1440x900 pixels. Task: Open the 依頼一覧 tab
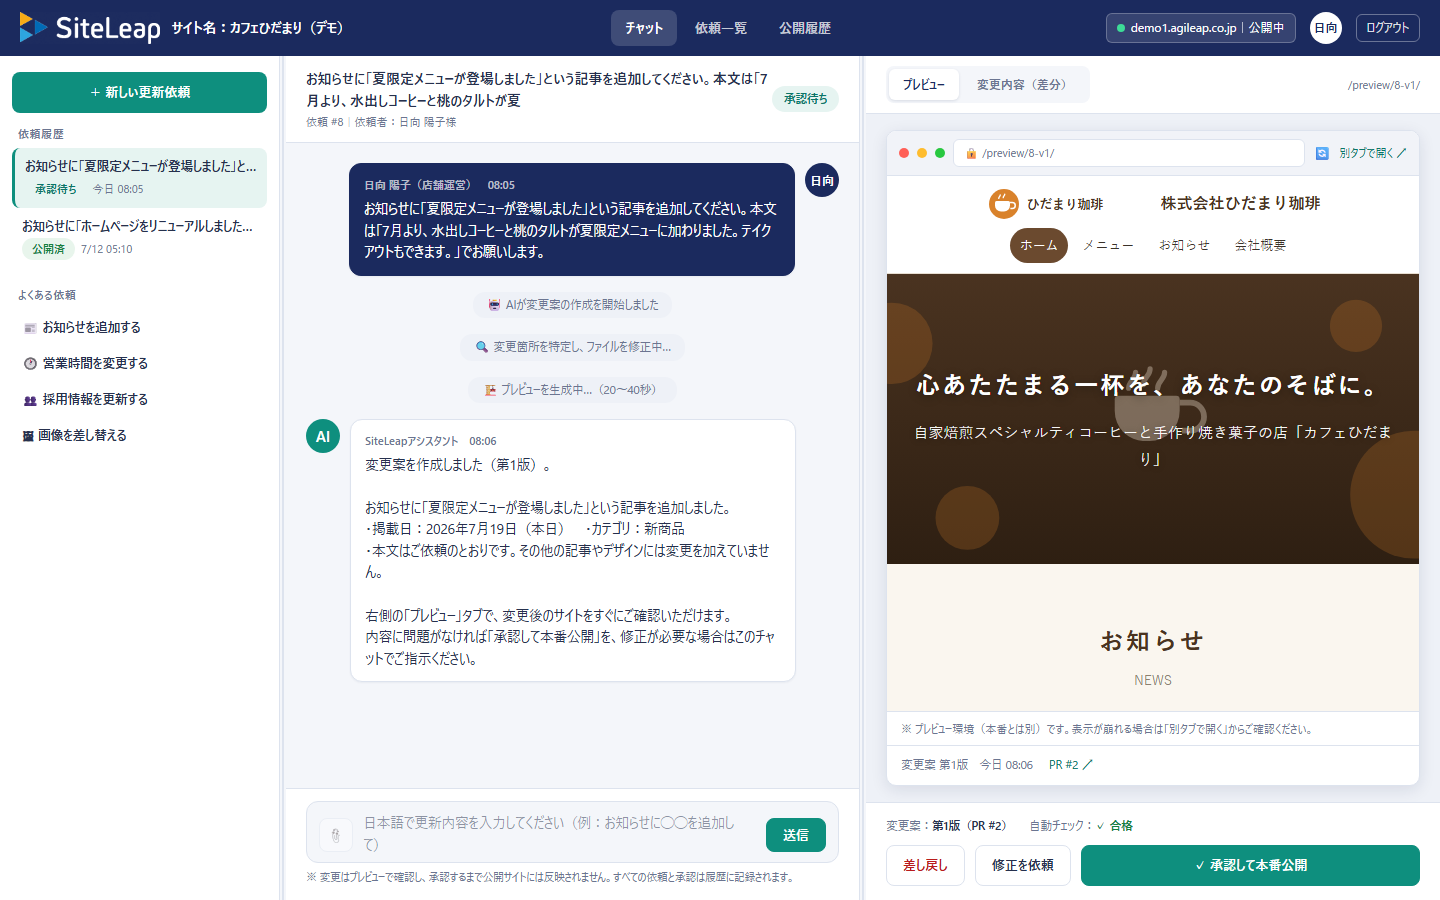721,28
